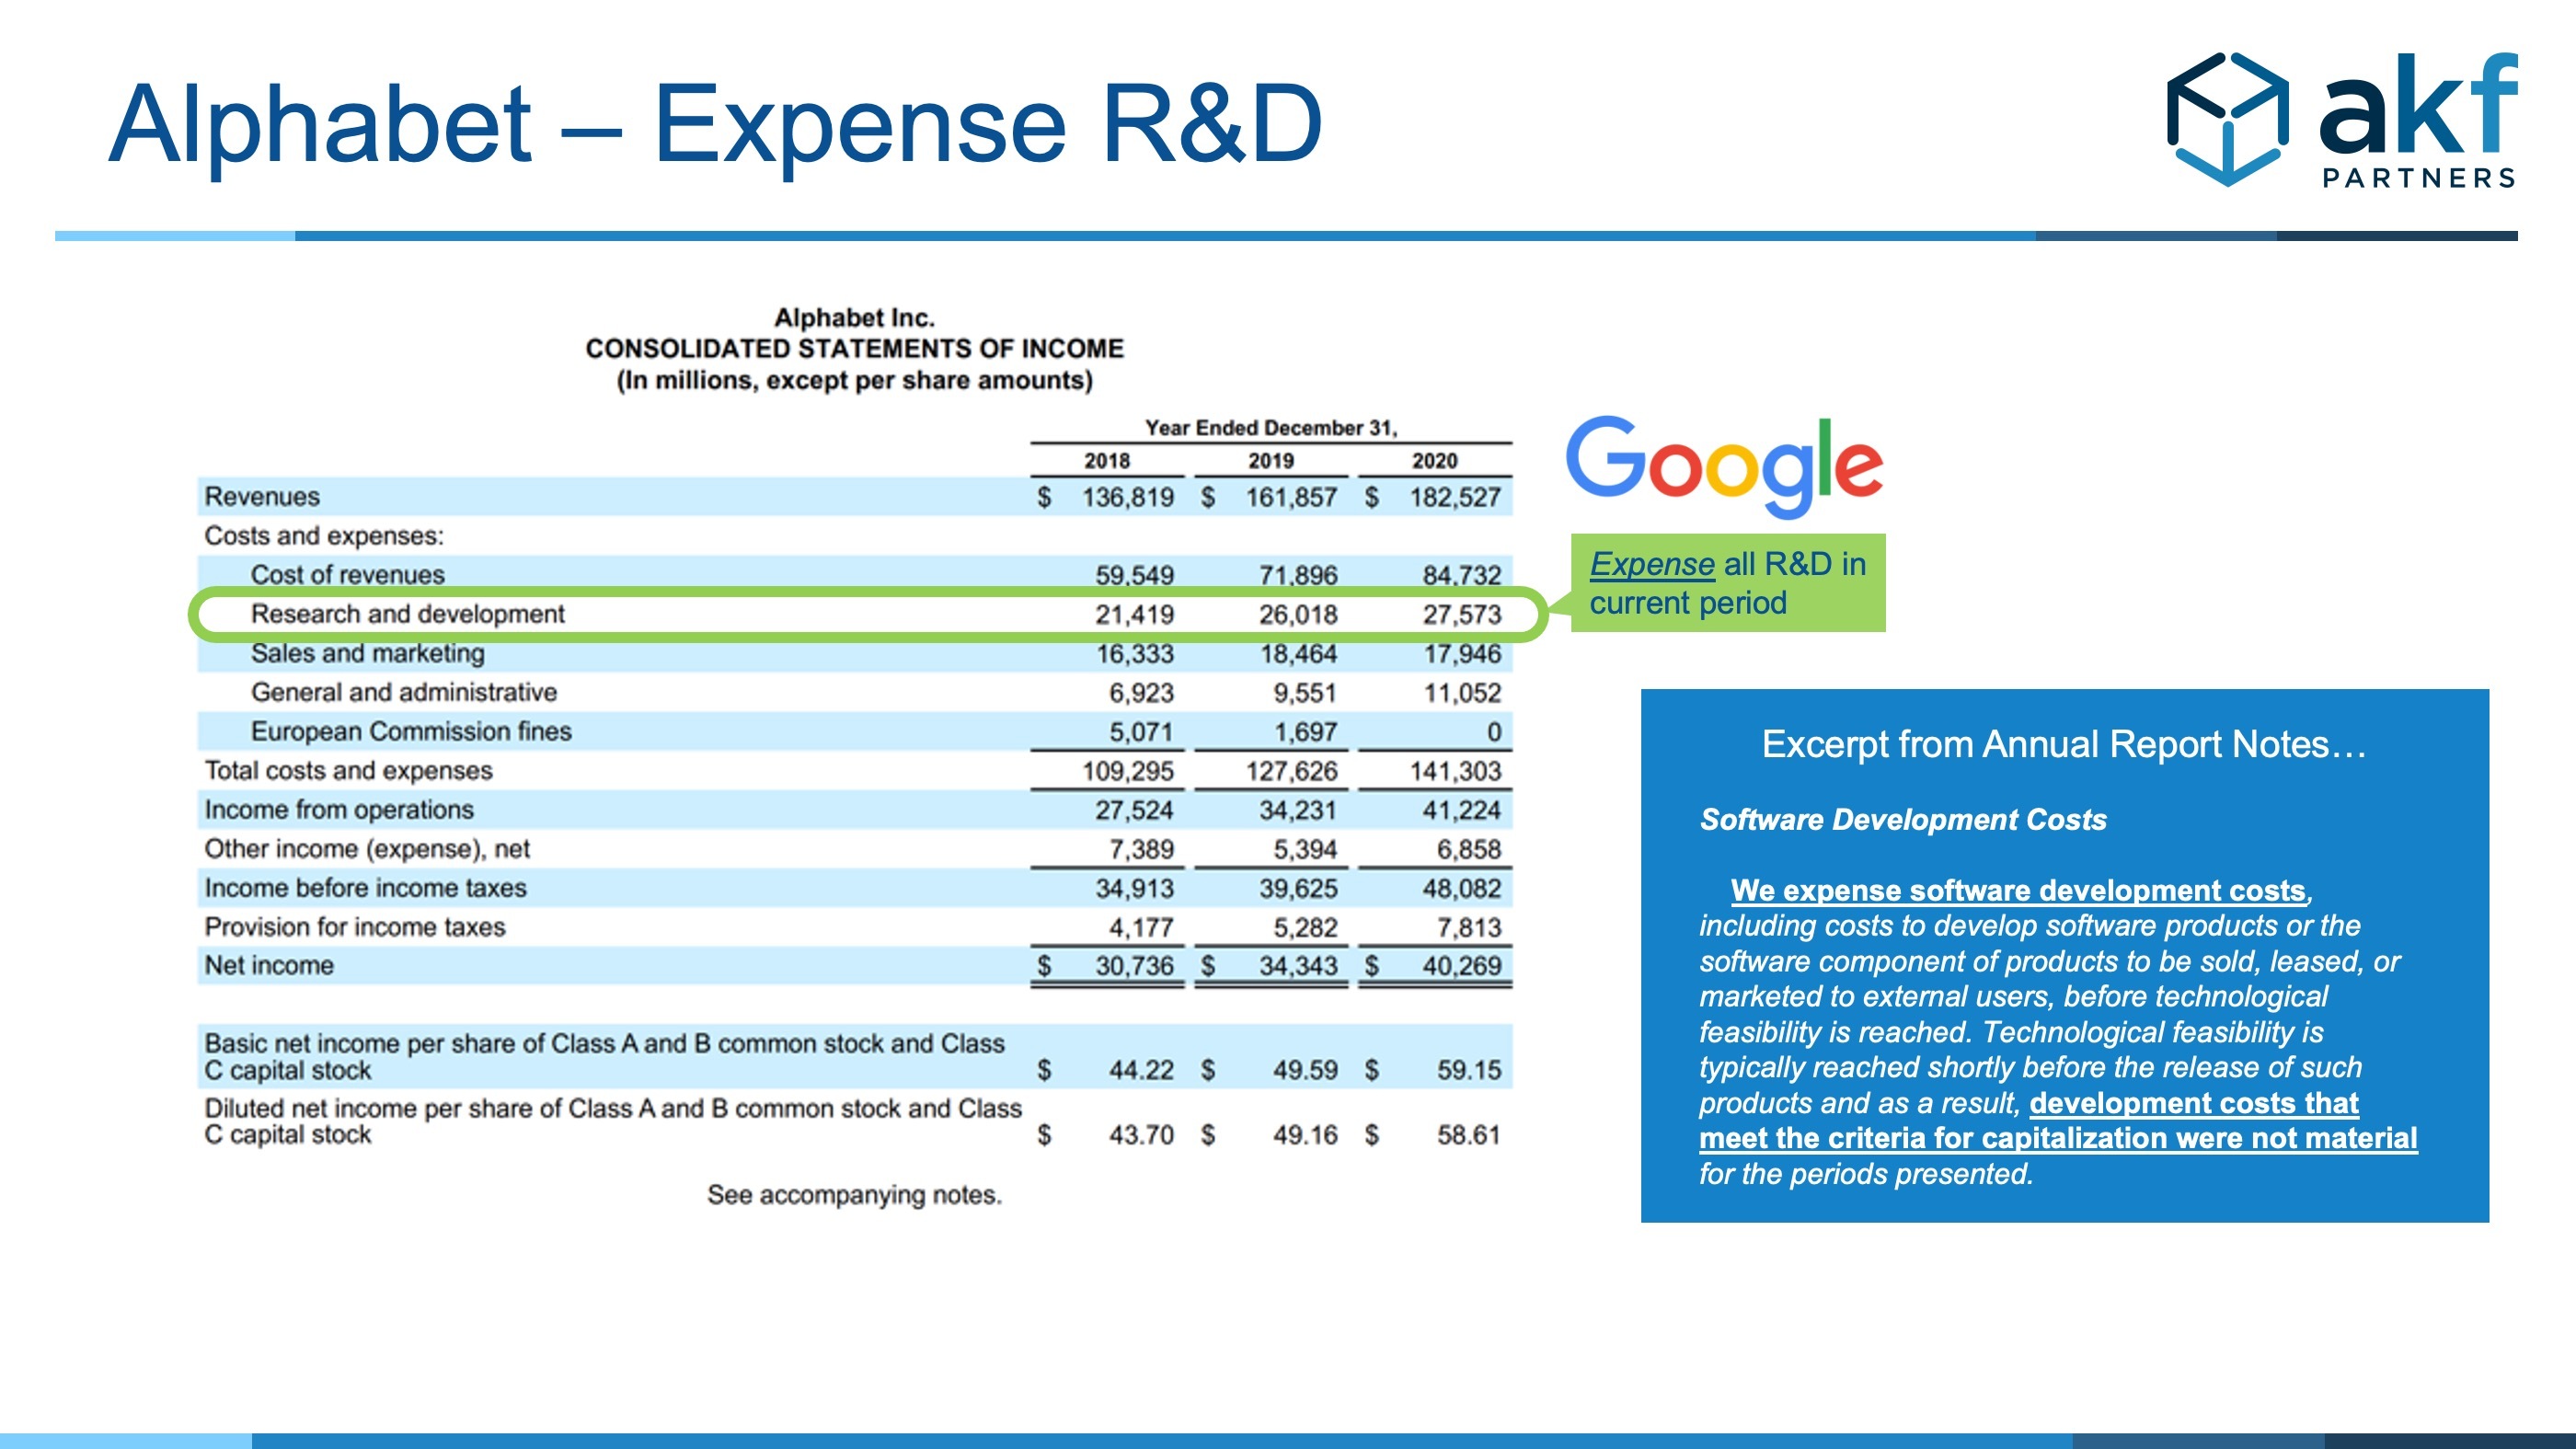Click total costs value 141,303

pos(1455,771)
